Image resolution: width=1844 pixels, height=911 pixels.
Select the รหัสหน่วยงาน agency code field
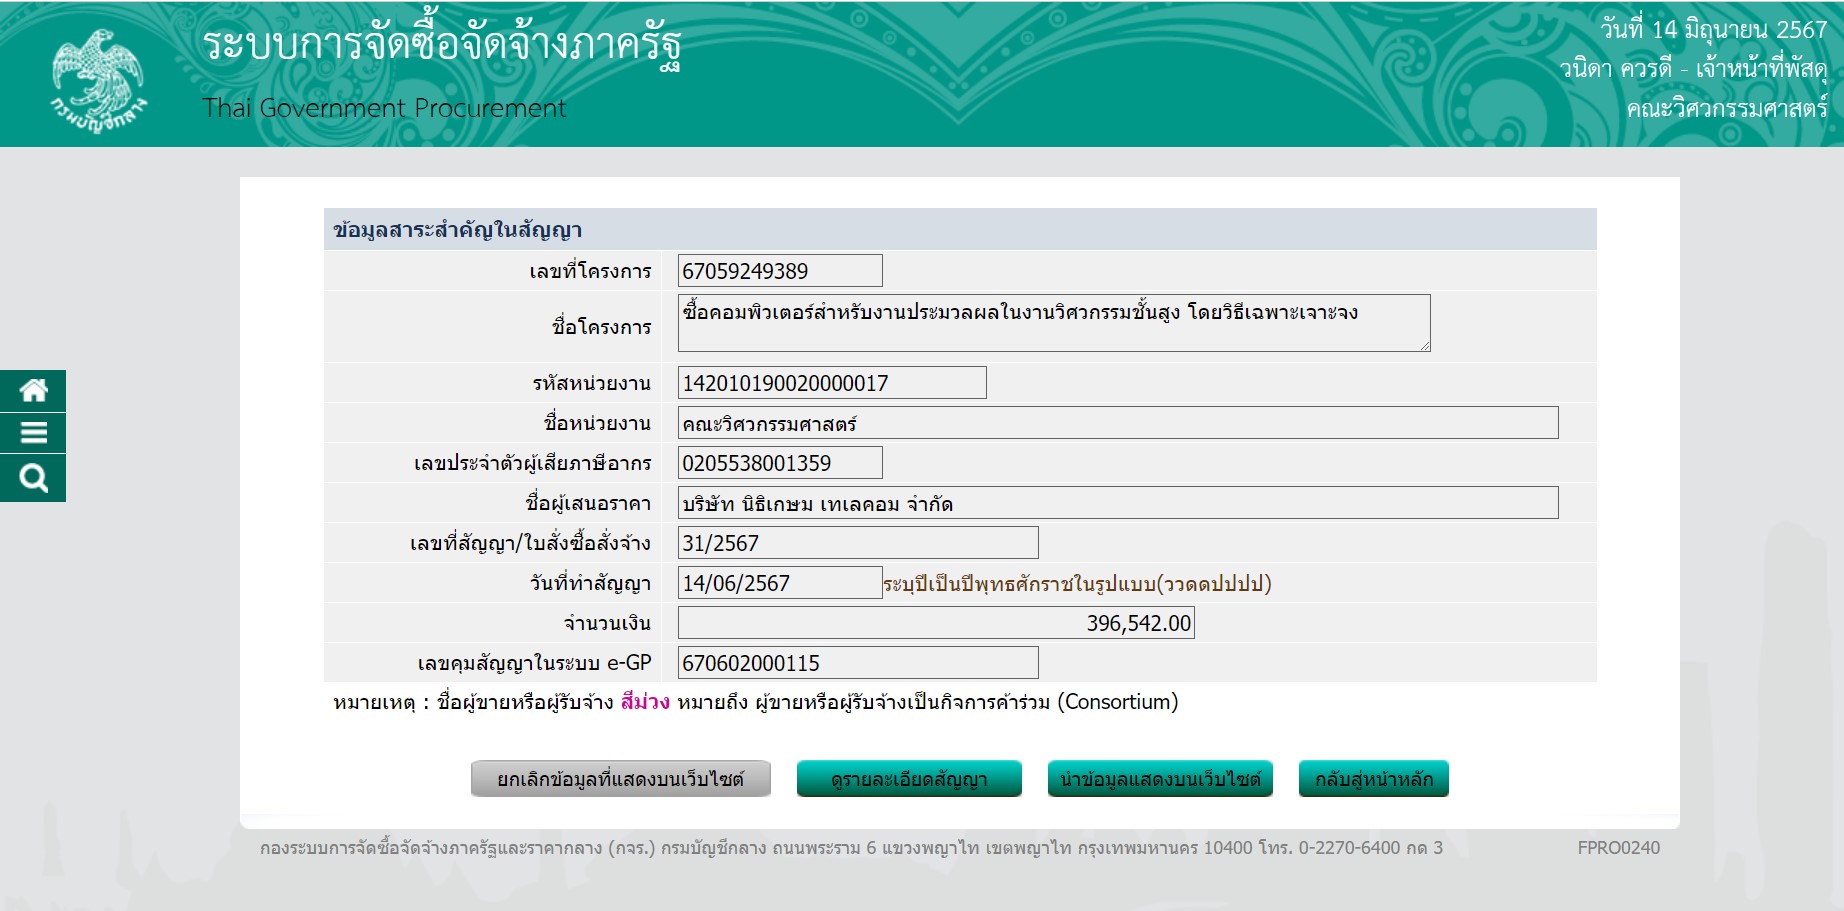[831, 383]
